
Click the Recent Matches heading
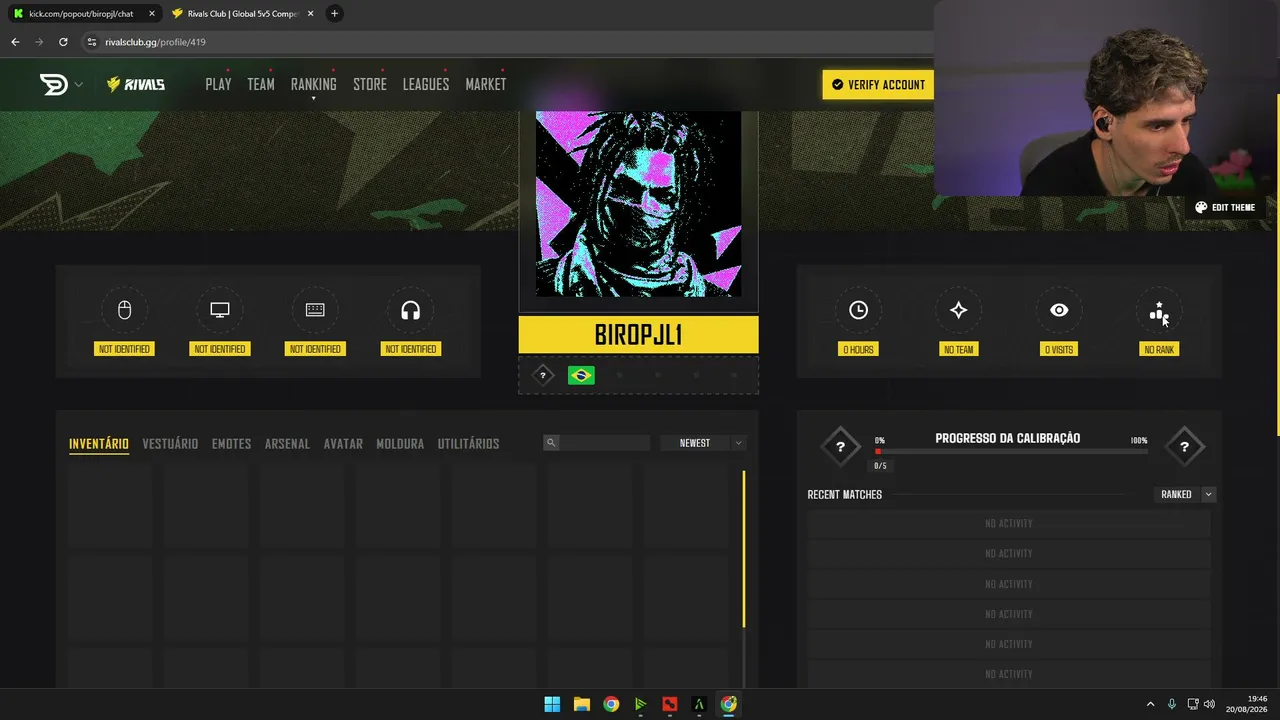click(x=845, y=495)
